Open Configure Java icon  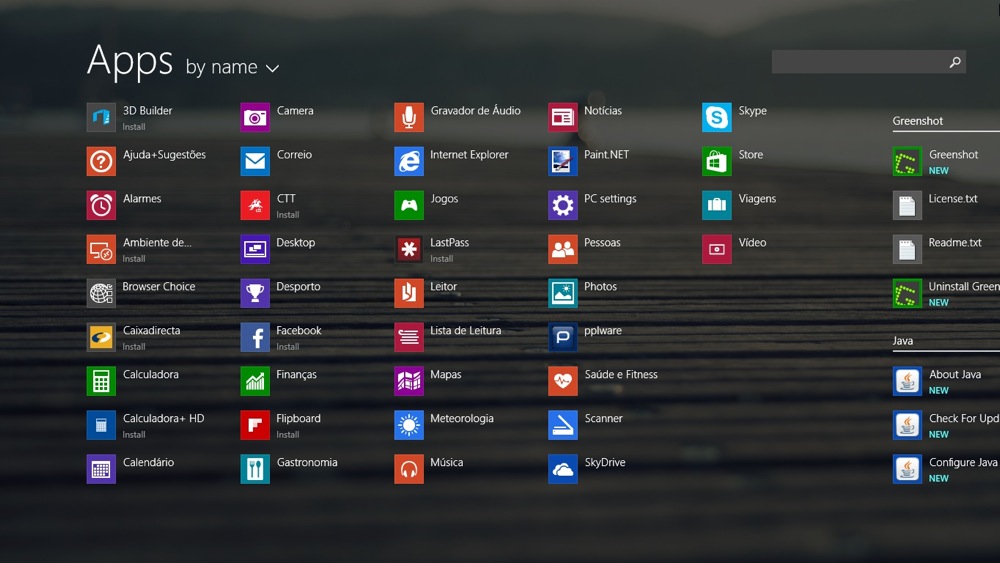tap(907, 469)
